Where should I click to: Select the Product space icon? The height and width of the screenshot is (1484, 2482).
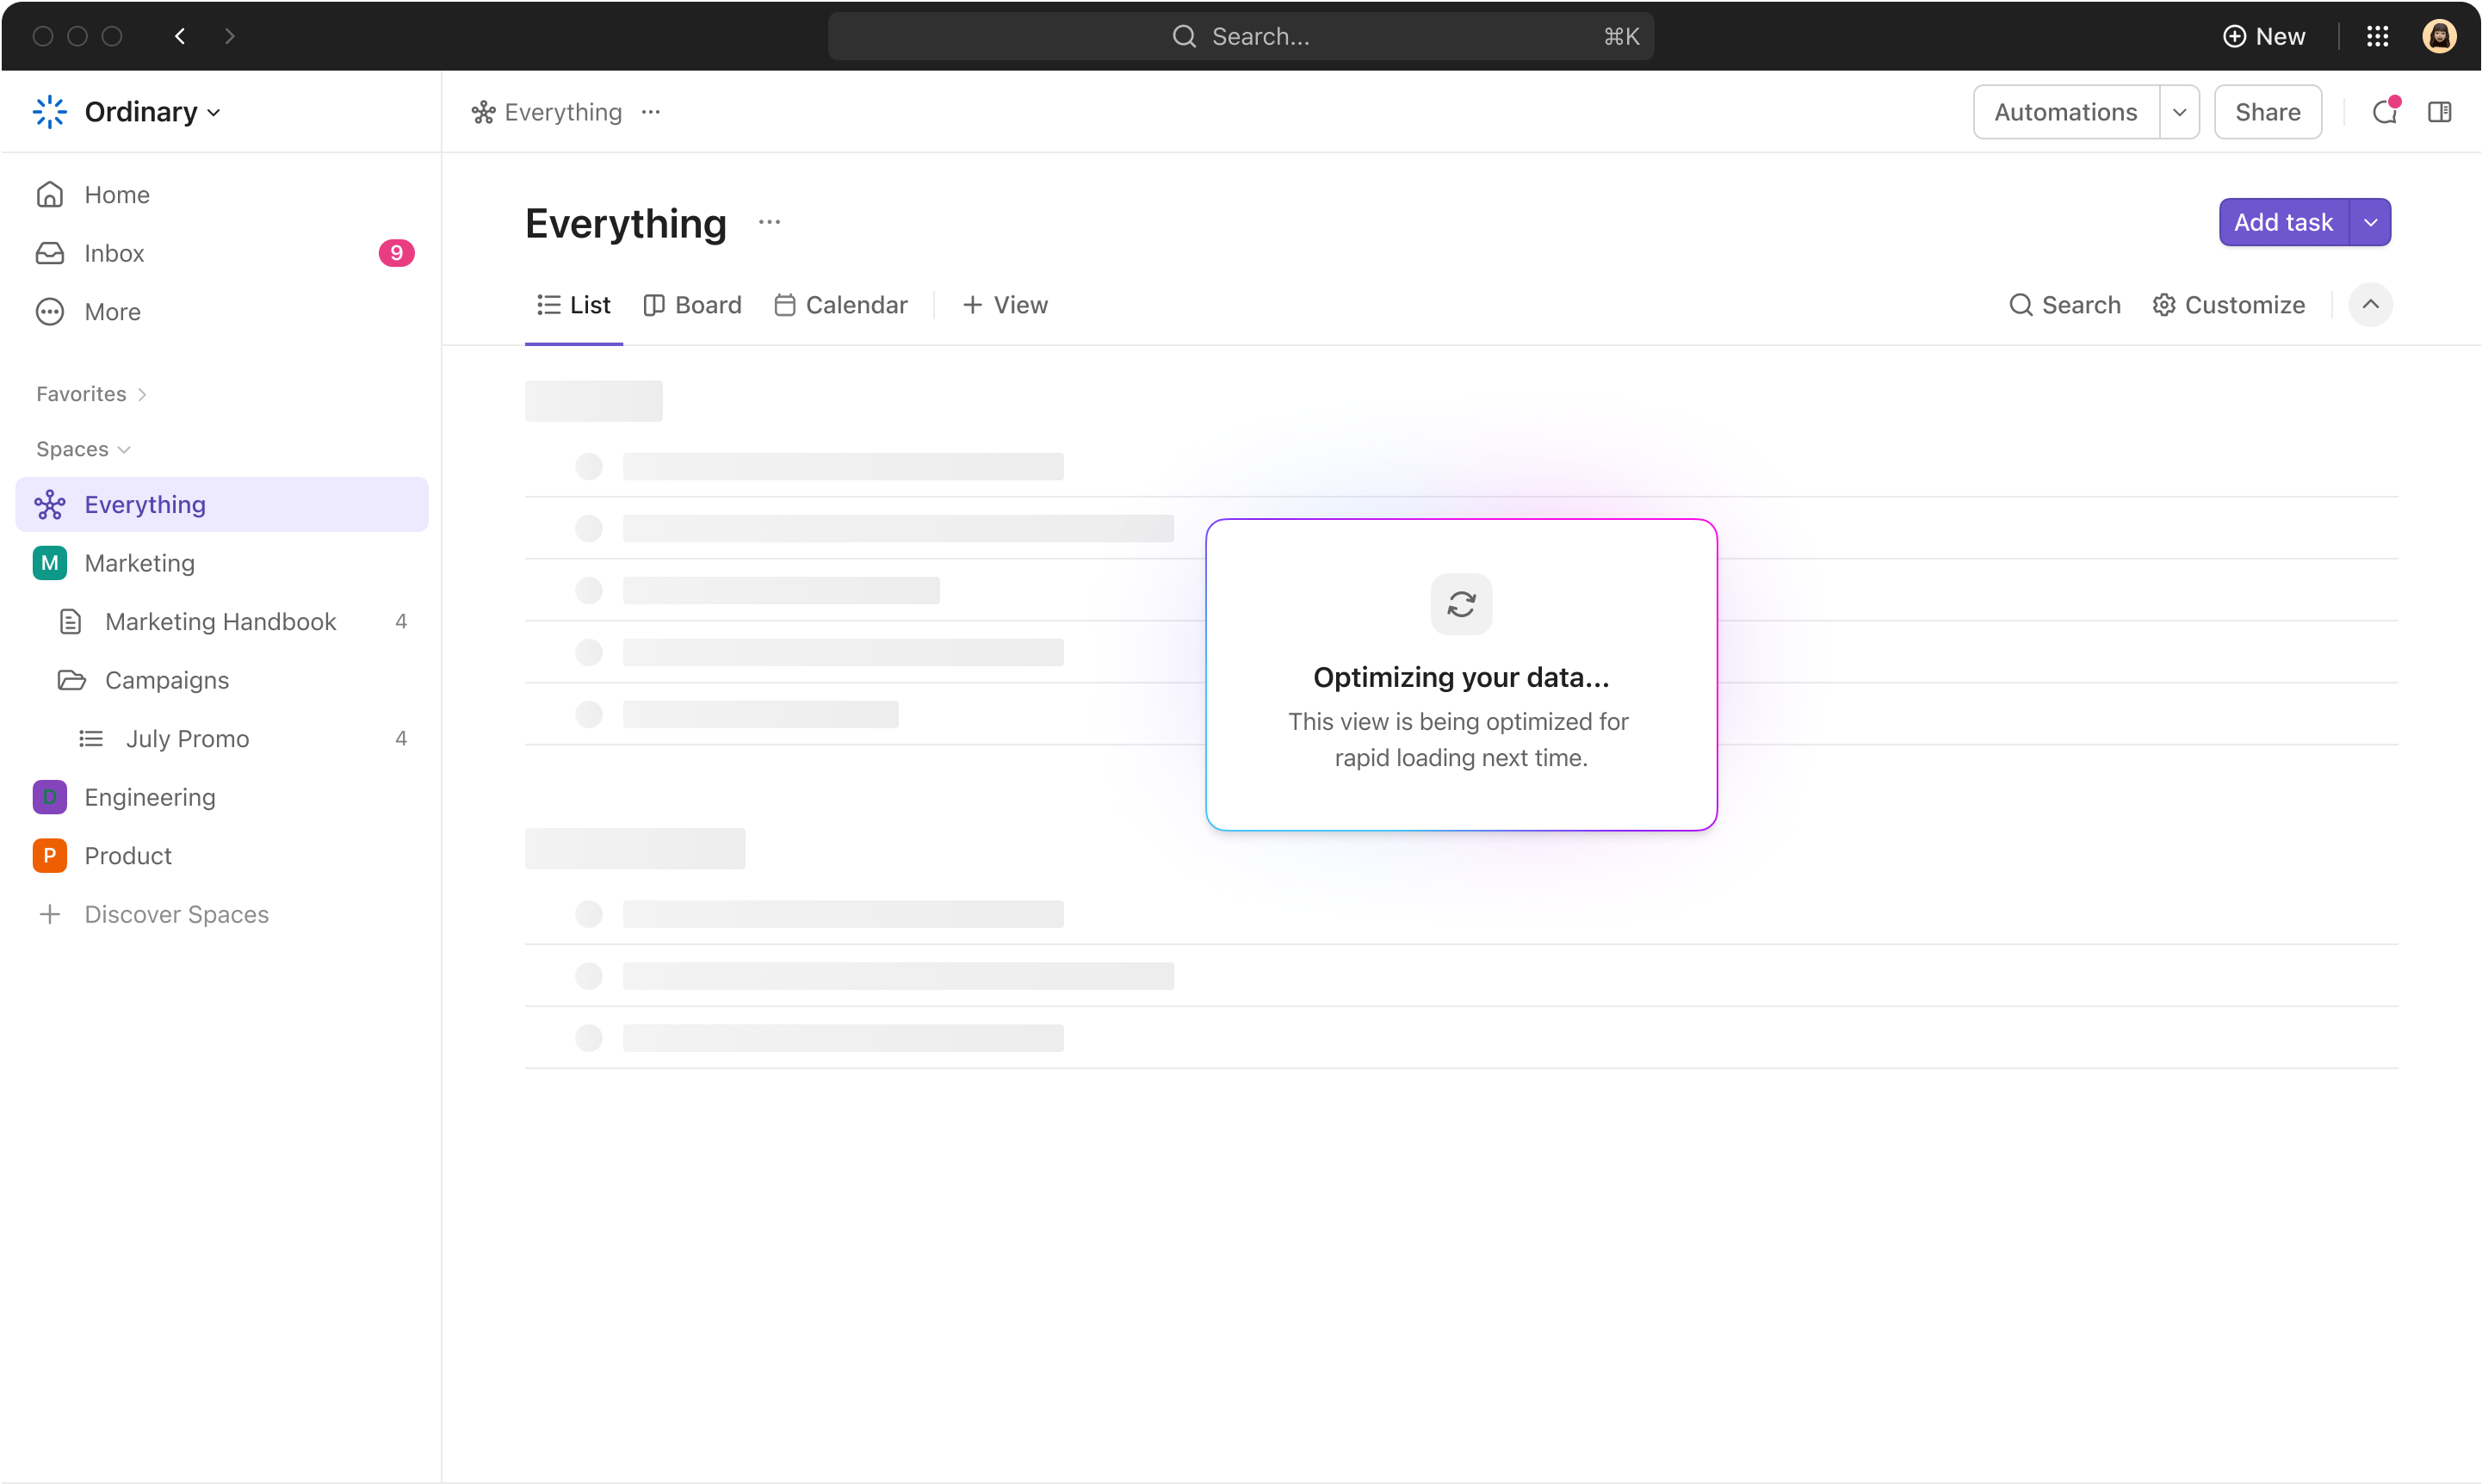50,856
